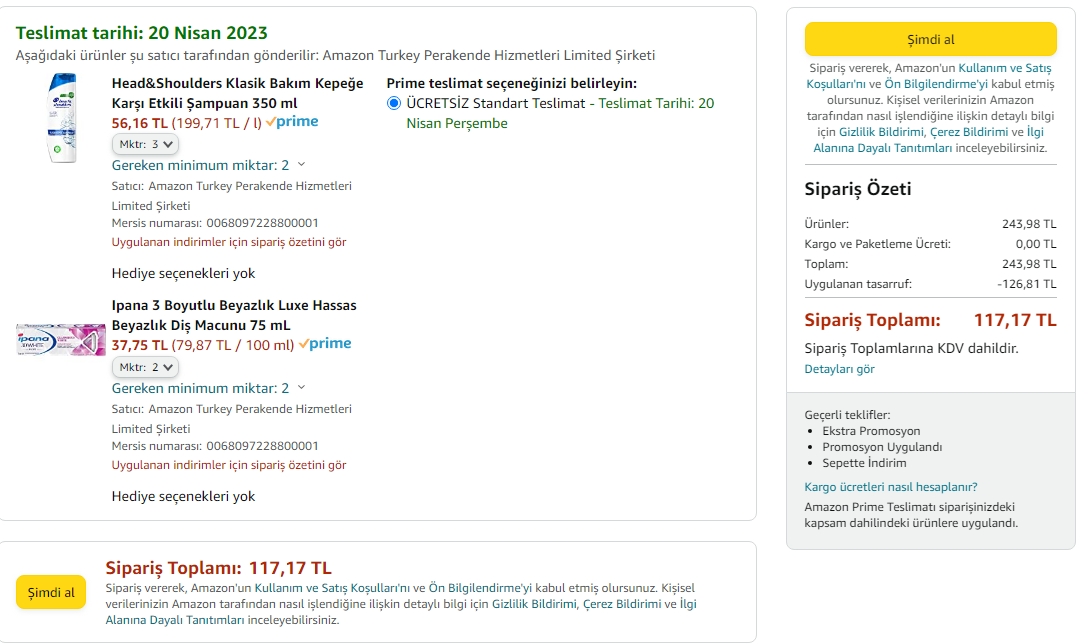1081x644 pixels.
Task: Click Mersis numarası under Ipana item
Action: [x=215, y=446]
